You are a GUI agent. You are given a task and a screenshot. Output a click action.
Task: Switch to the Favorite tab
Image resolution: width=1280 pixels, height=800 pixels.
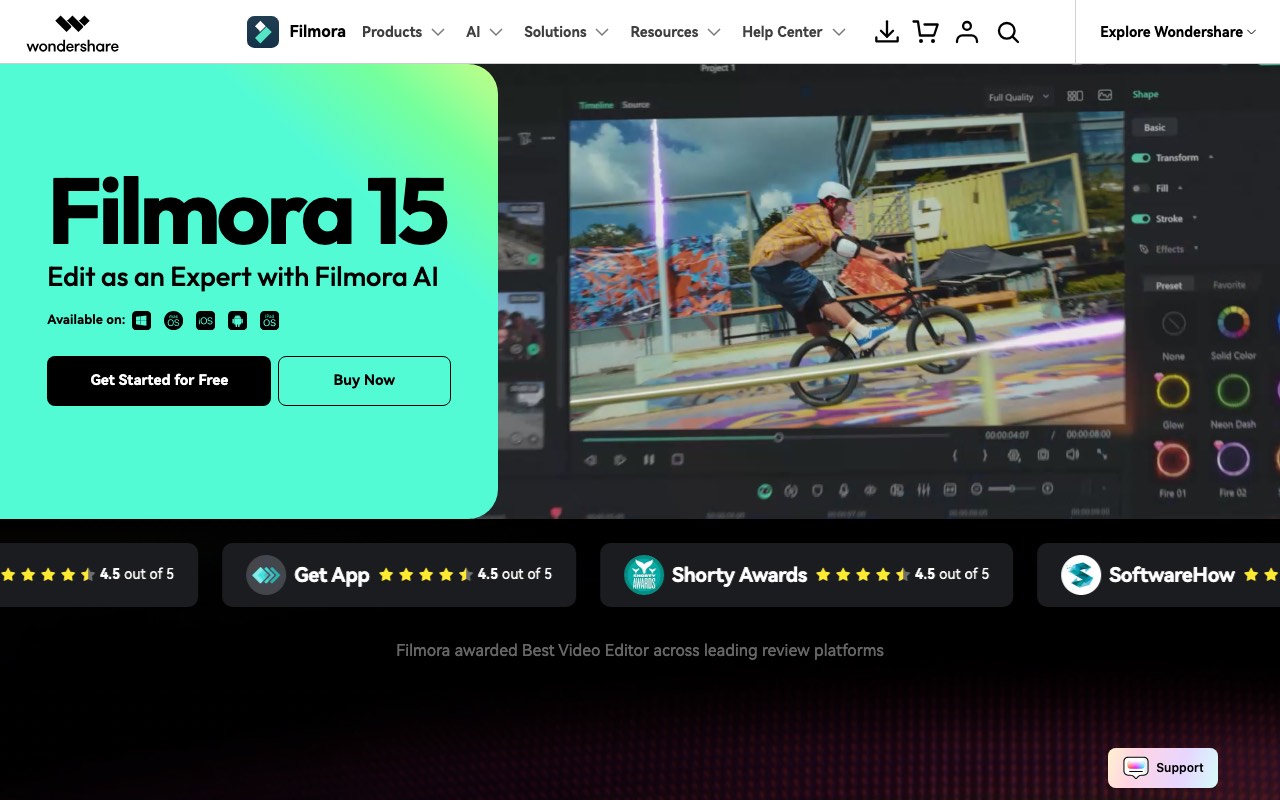(x=1229, y=285)
